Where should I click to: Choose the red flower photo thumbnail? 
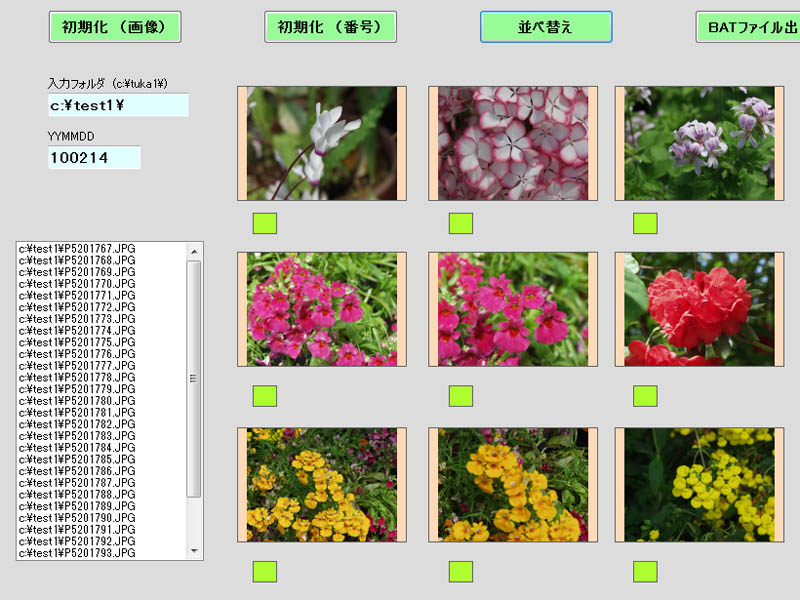point(698,309)
